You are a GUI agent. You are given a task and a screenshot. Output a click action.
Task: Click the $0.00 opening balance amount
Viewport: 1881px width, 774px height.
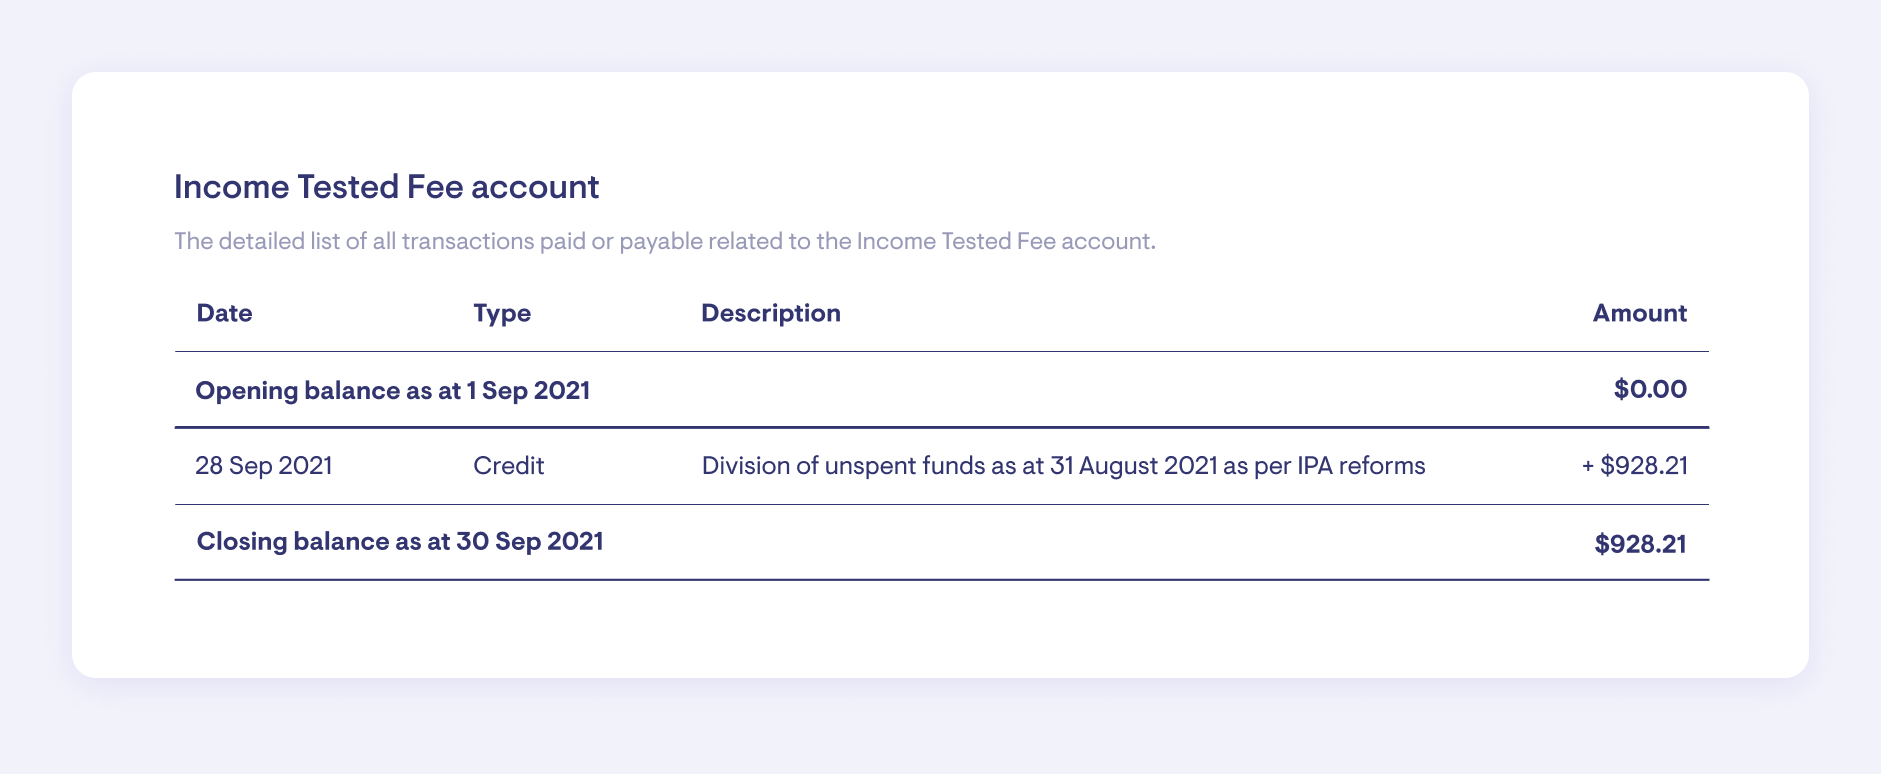pos(1649,390)
